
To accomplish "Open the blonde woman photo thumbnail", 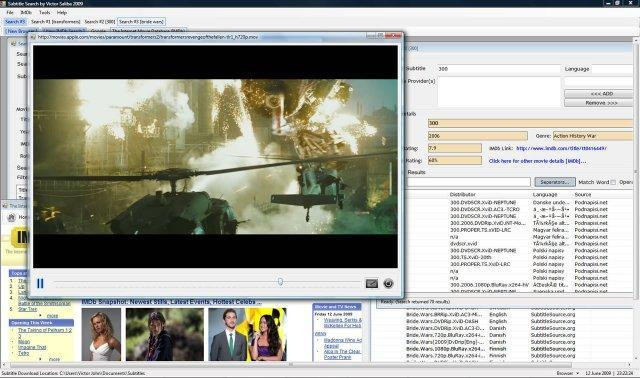I will pyautogui.click(x=101, y=334).
